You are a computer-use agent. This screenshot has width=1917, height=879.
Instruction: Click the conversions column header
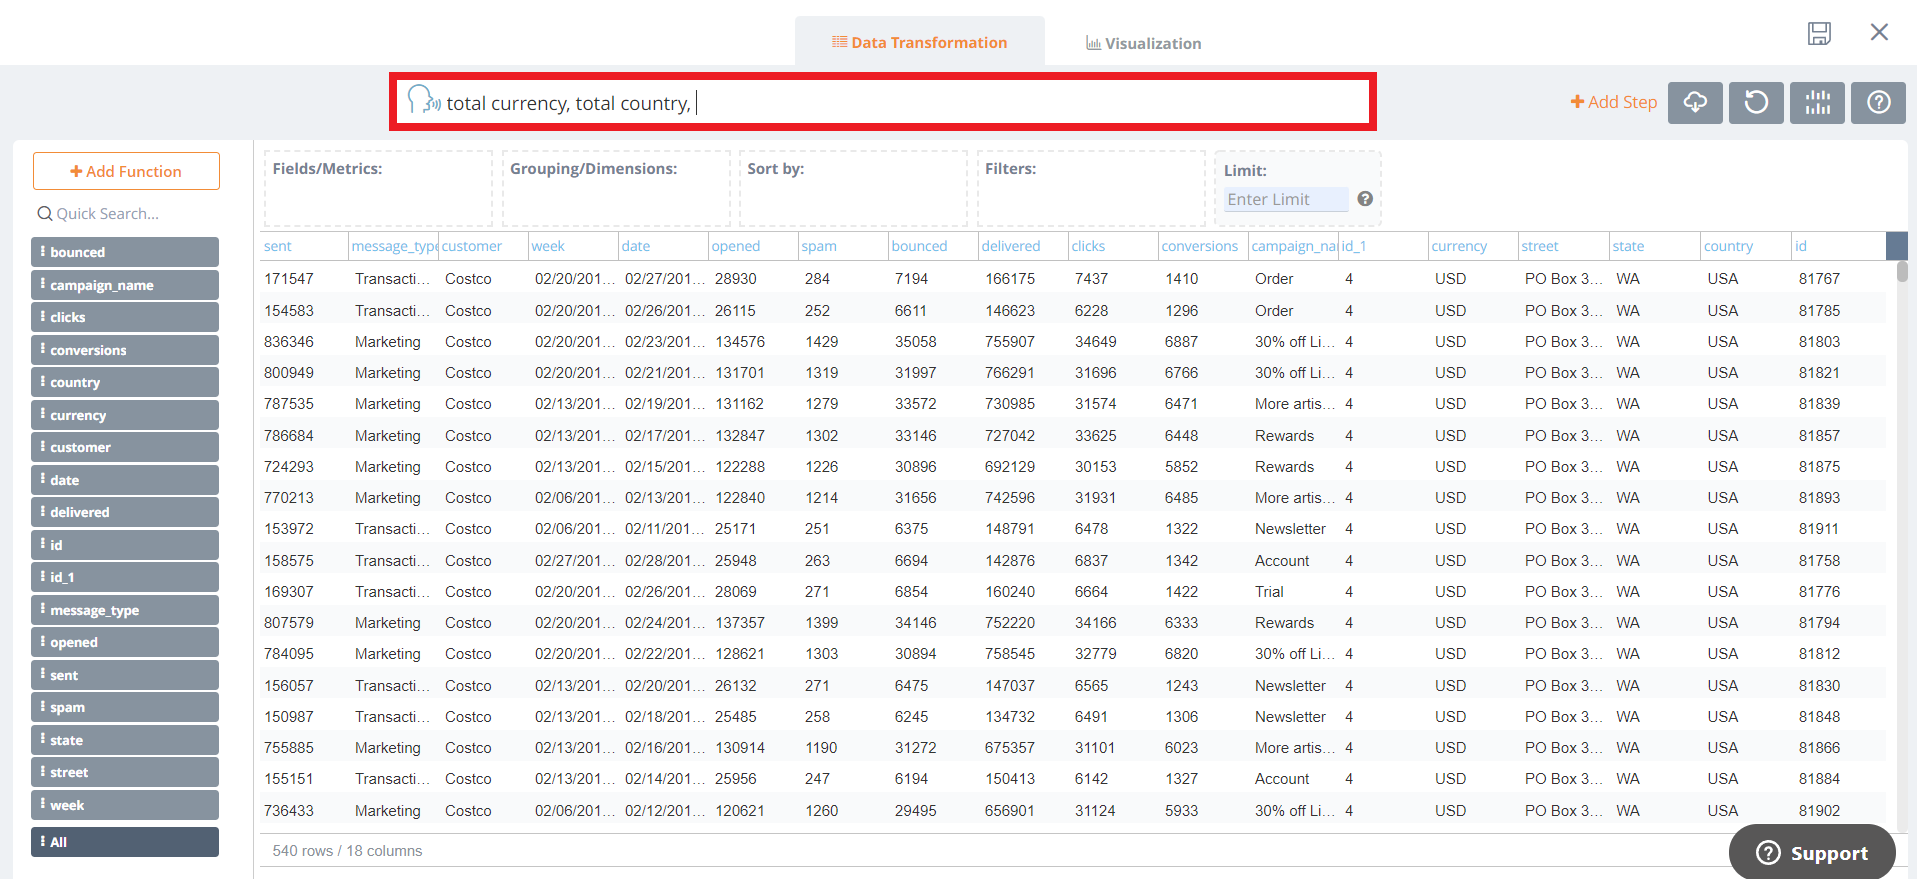coord(1199,246)
